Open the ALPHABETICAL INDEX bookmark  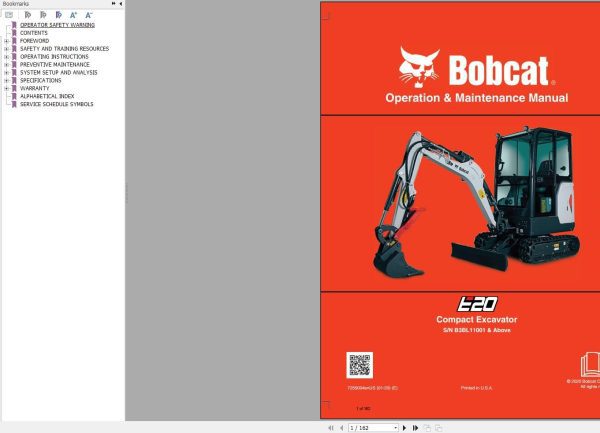[47, 96]
